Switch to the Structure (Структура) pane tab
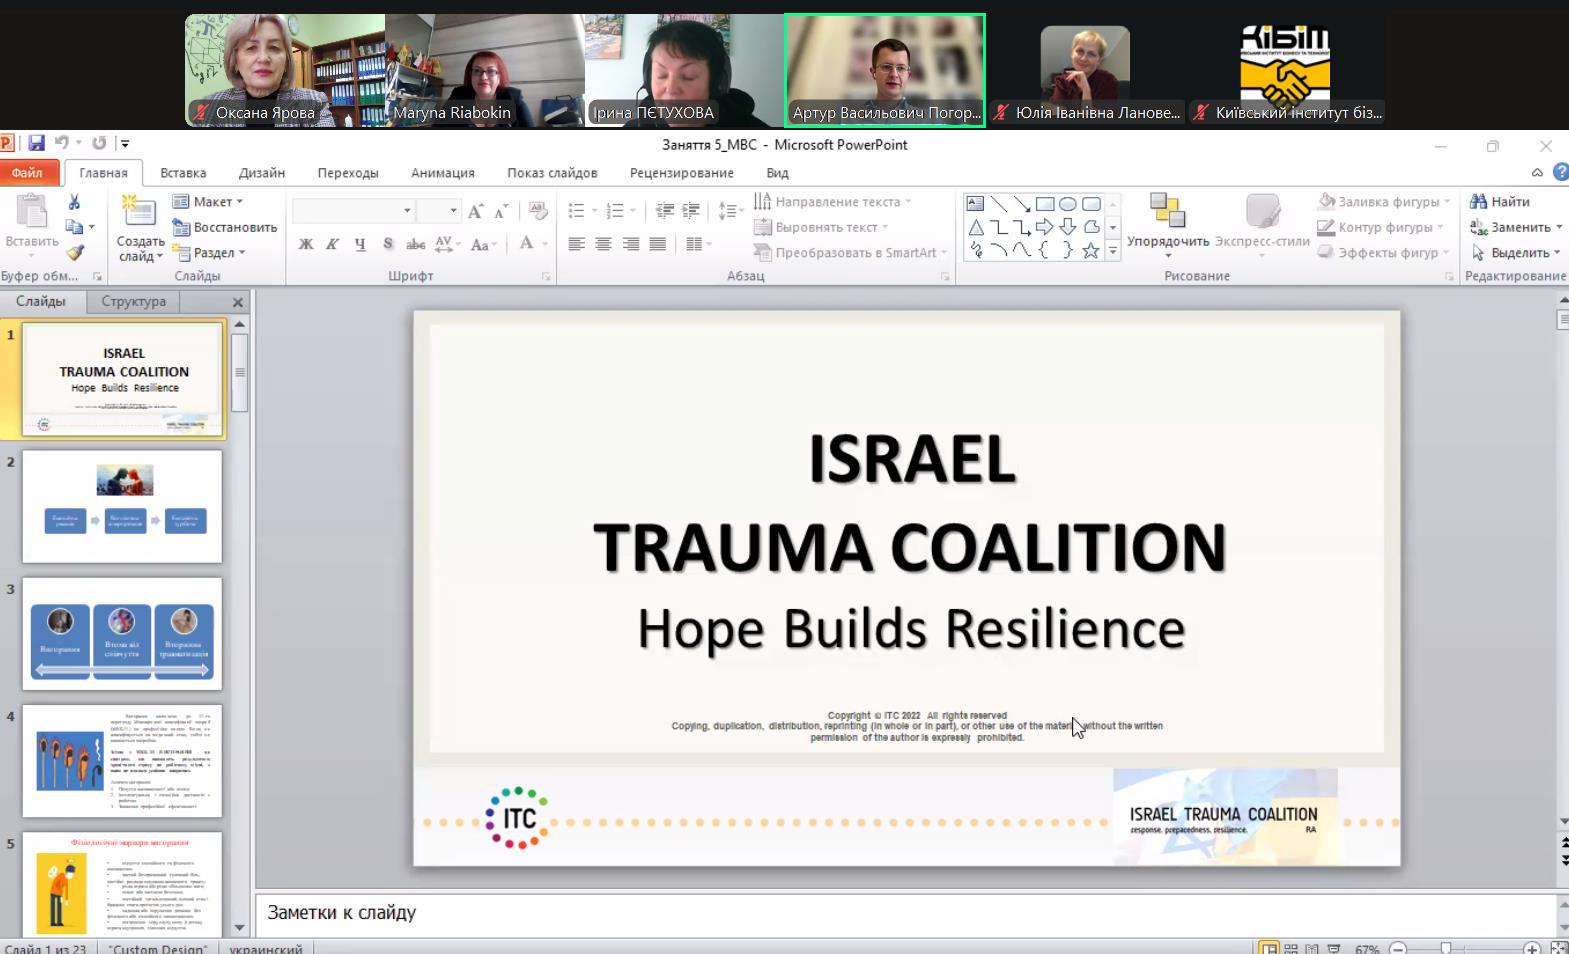This screenshot has height=954, width=1569. (133, 301)
